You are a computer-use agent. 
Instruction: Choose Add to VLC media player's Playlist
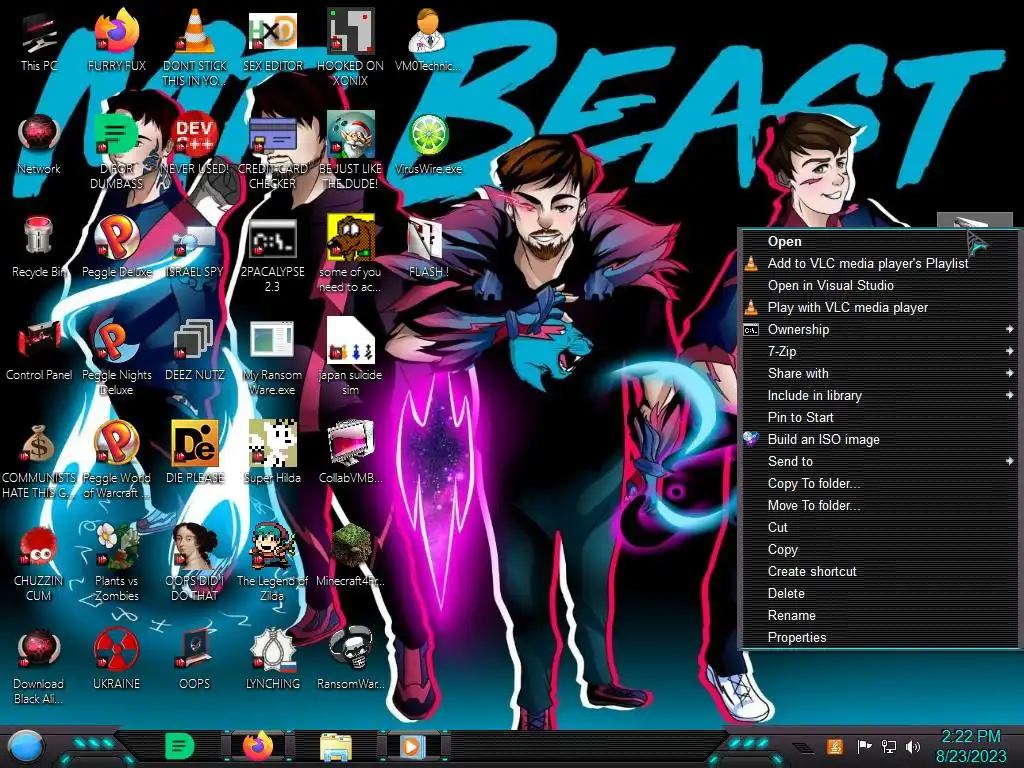880,264
